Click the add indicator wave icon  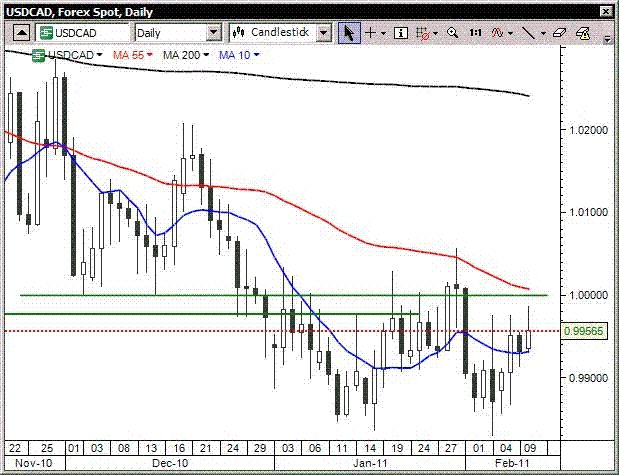click(500, 32)
